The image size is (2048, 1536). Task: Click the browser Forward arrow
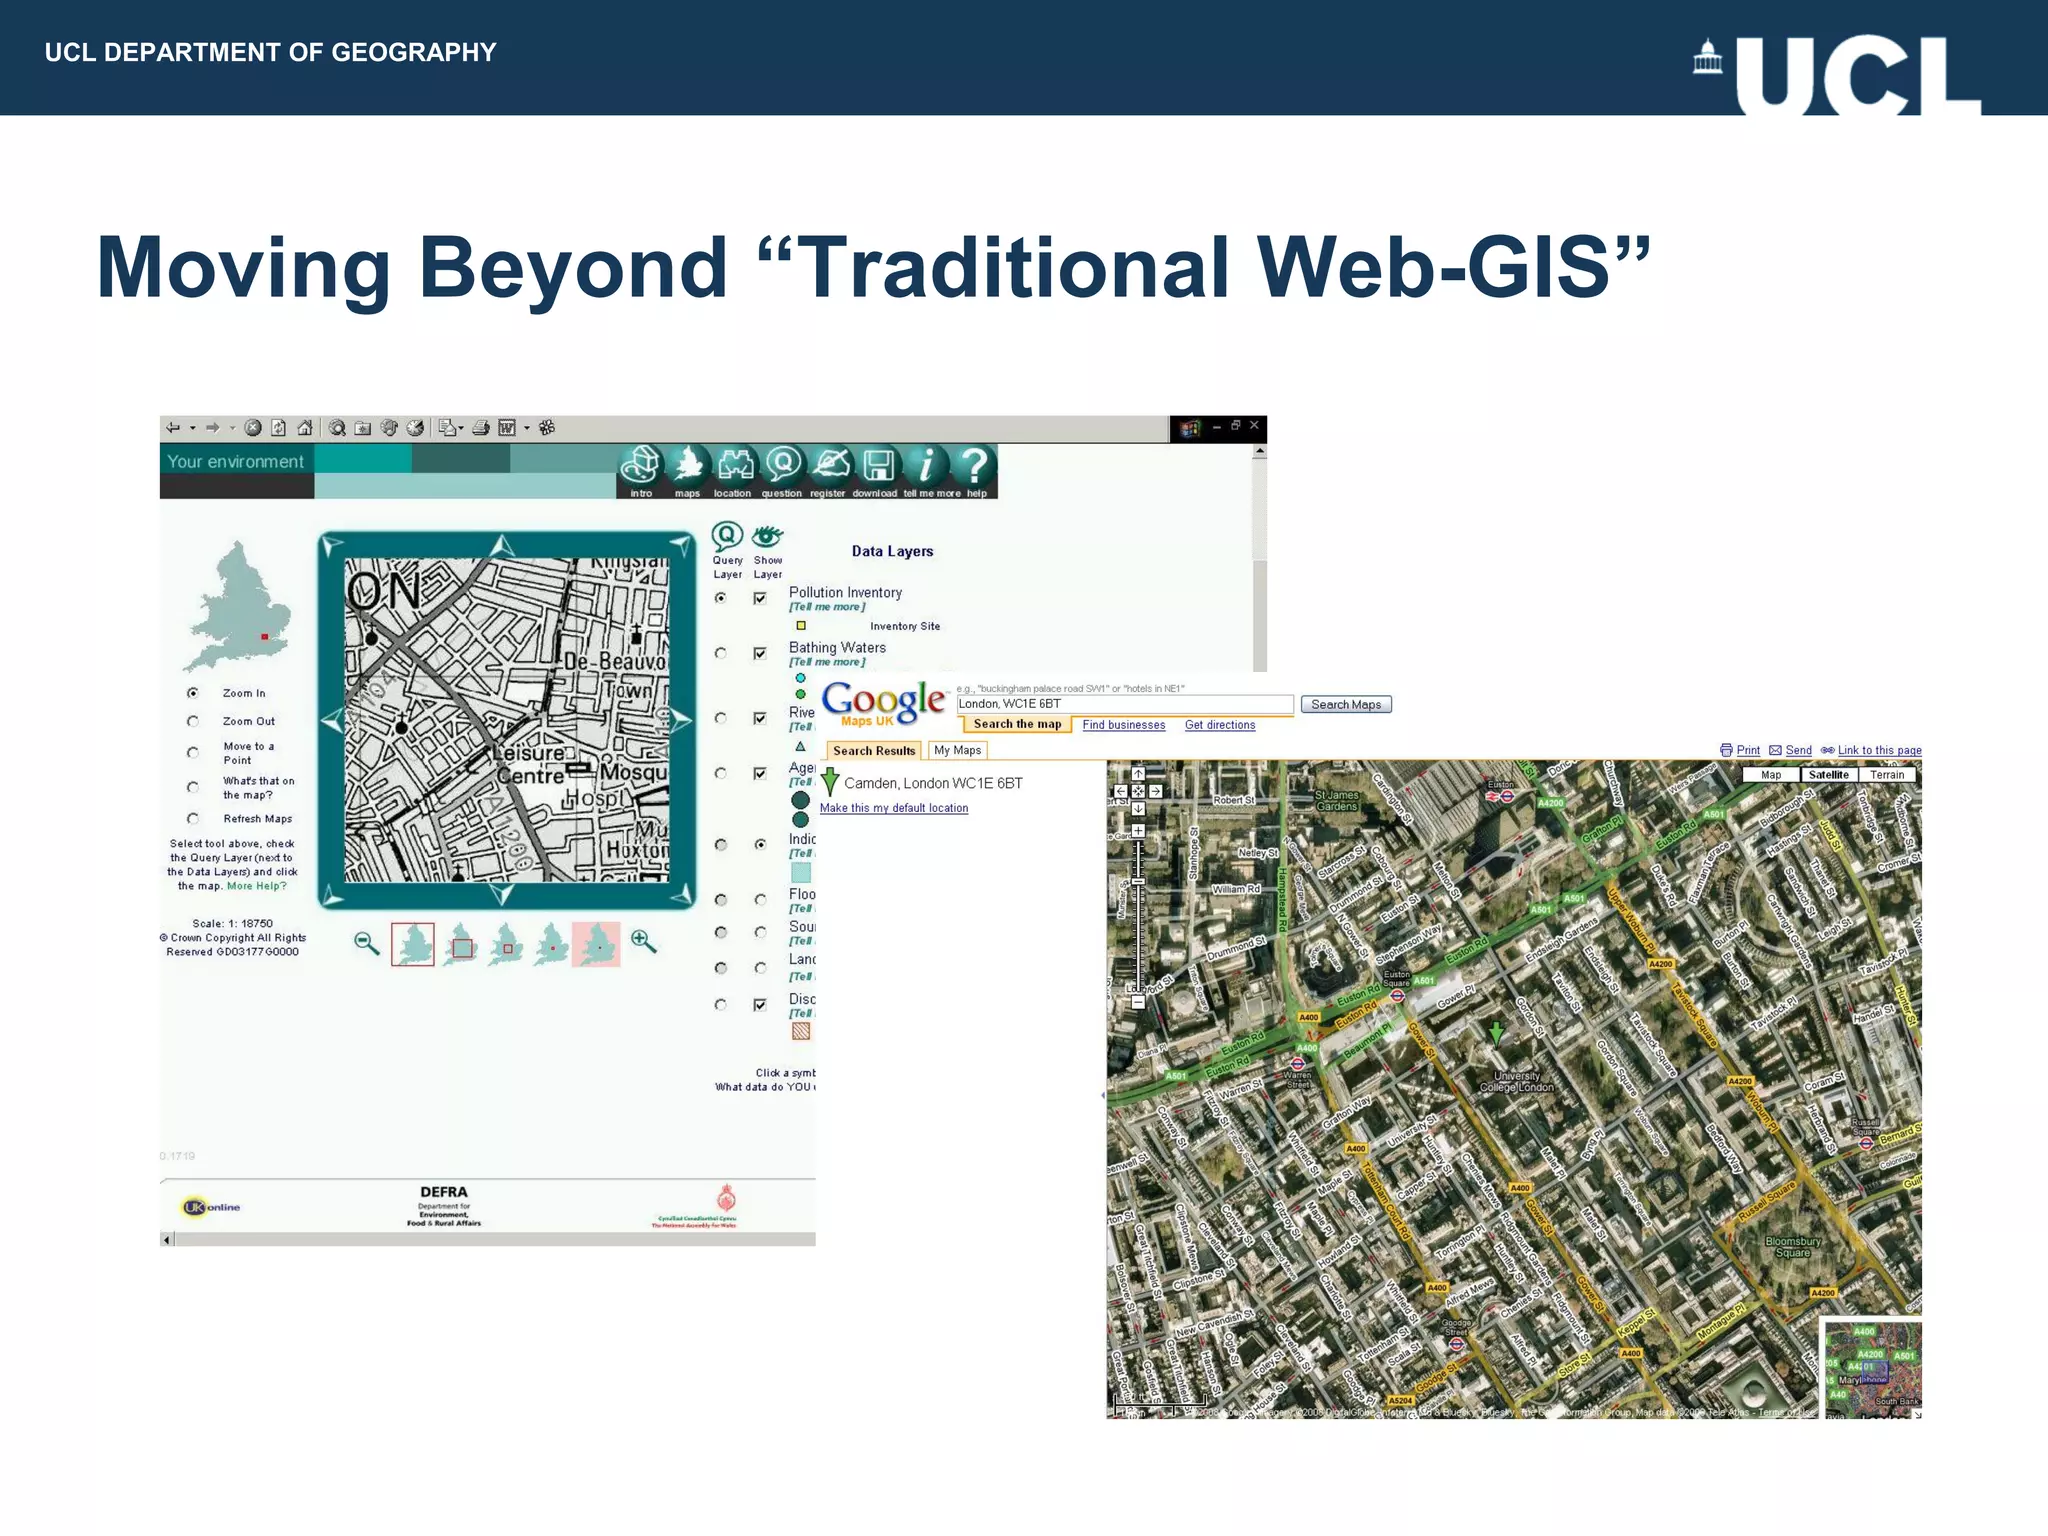point(212,428)
